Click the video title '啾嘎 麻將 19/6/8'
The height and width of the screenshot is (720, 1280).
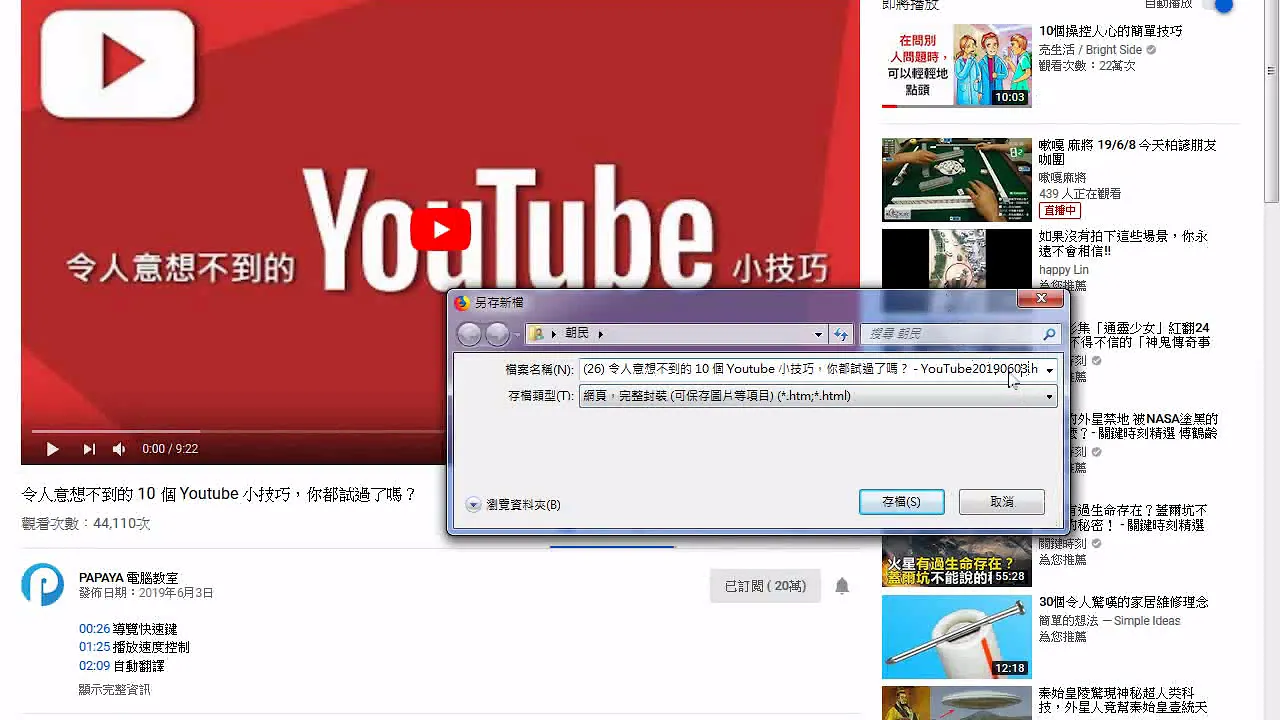point(1127,152)
